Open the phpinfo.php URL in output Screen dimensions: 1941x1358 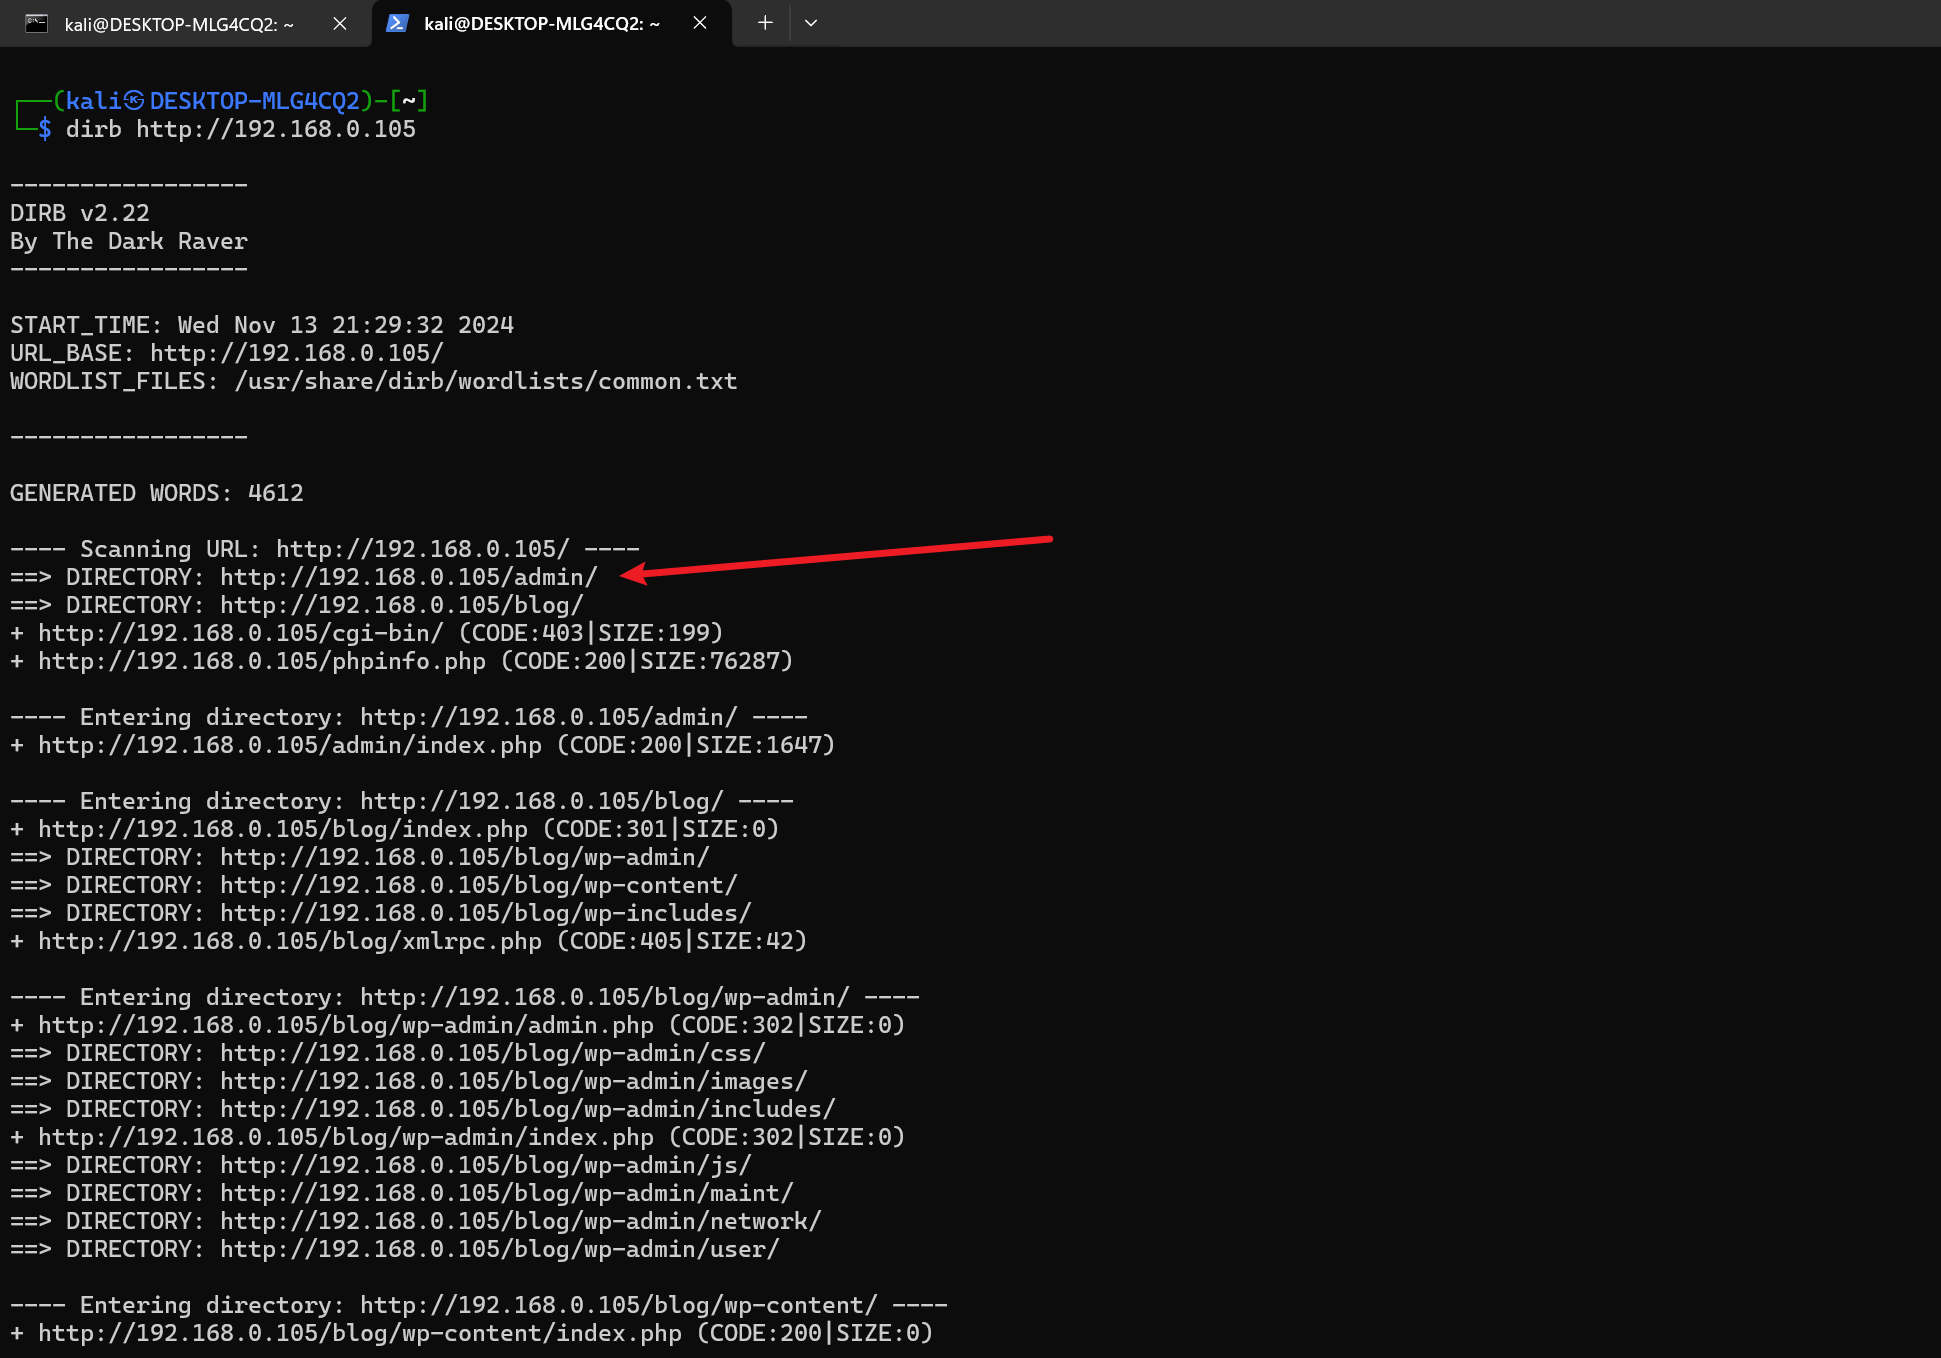(x=262, y=661)
